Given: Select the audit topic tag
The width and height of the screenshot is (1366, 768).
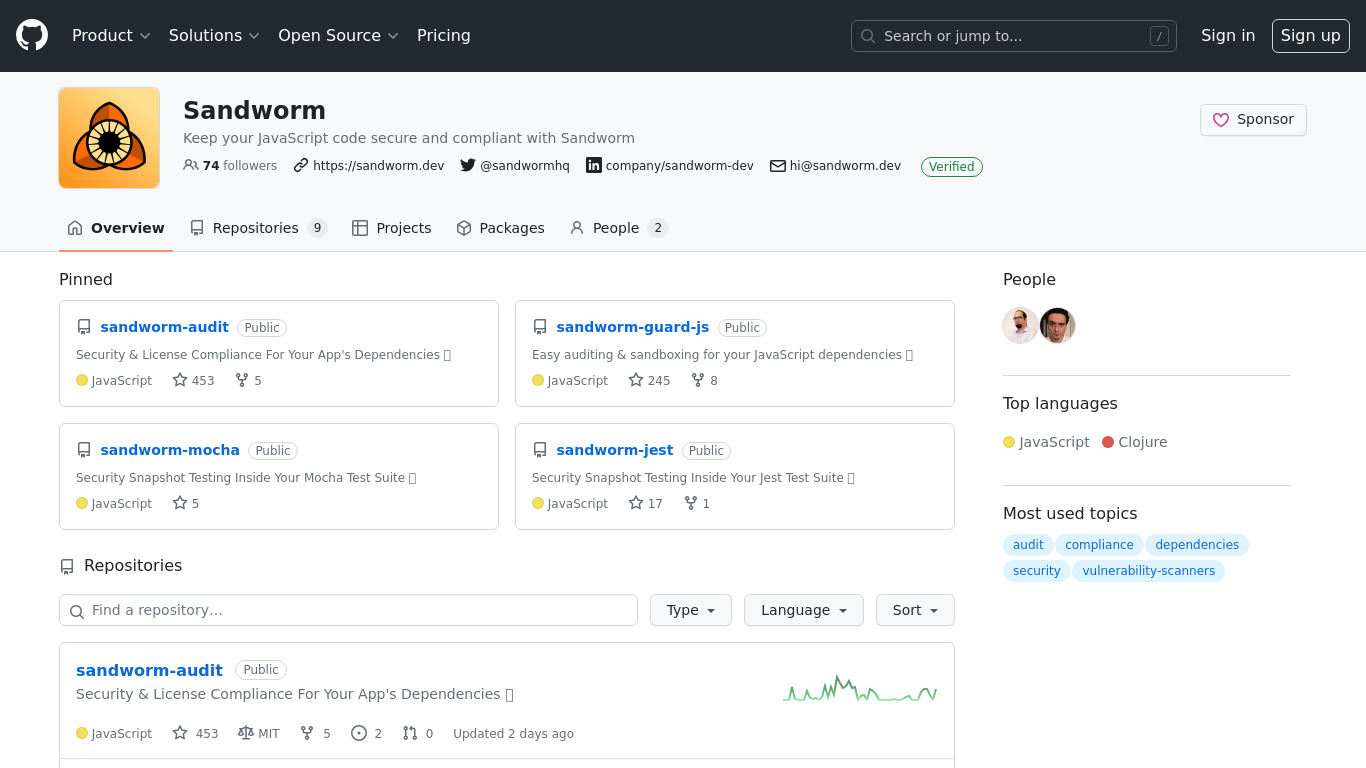Looking at the screenshot, I should [x=1028, y=545].
